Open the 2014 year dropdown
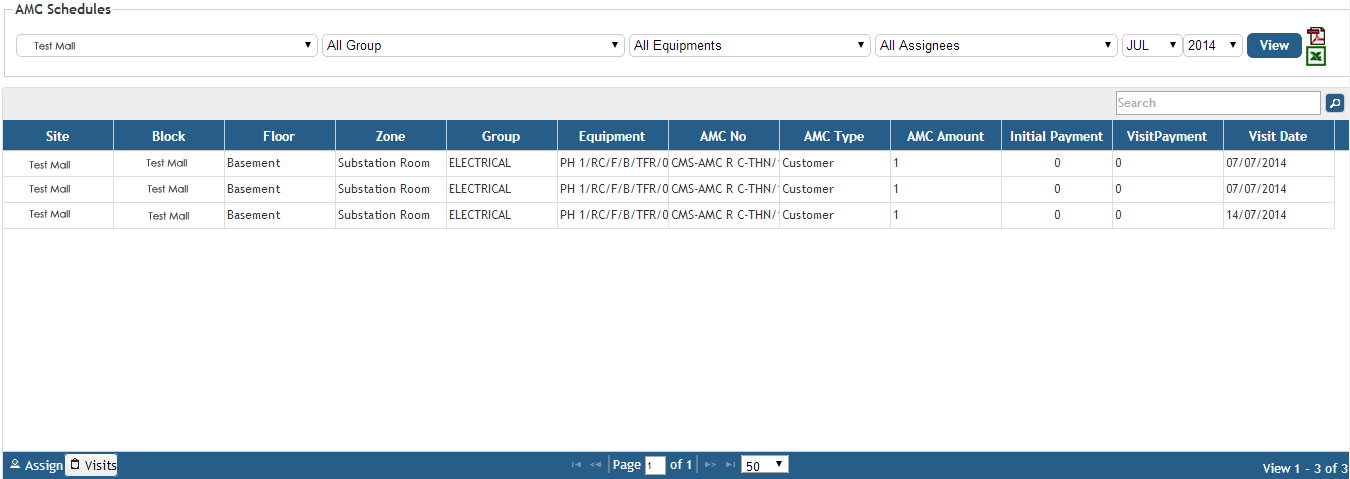The height and width of the screenshot is (479, 1350). coord(1213,45)
